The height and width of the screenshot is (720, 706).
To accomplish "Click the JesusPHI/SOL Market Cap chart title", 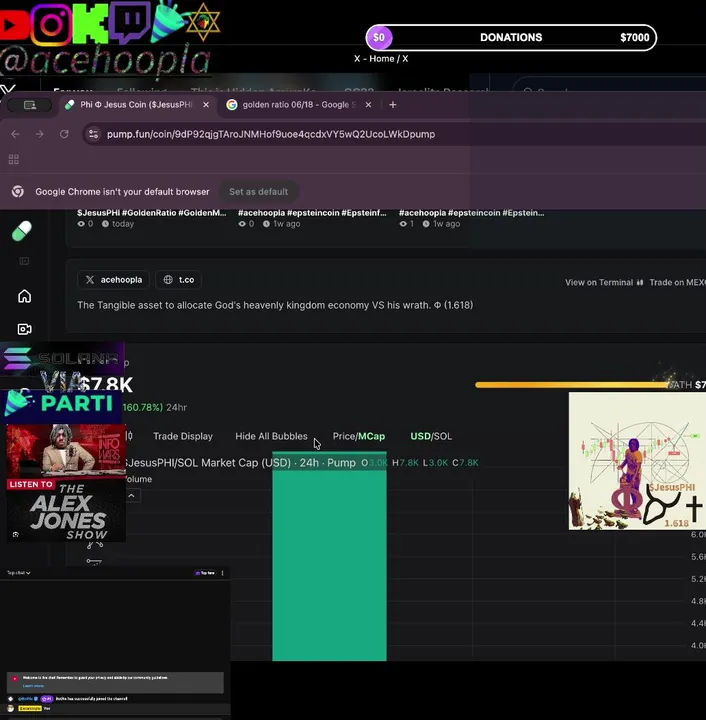I will pyautogui.click(x=240, y=463).
